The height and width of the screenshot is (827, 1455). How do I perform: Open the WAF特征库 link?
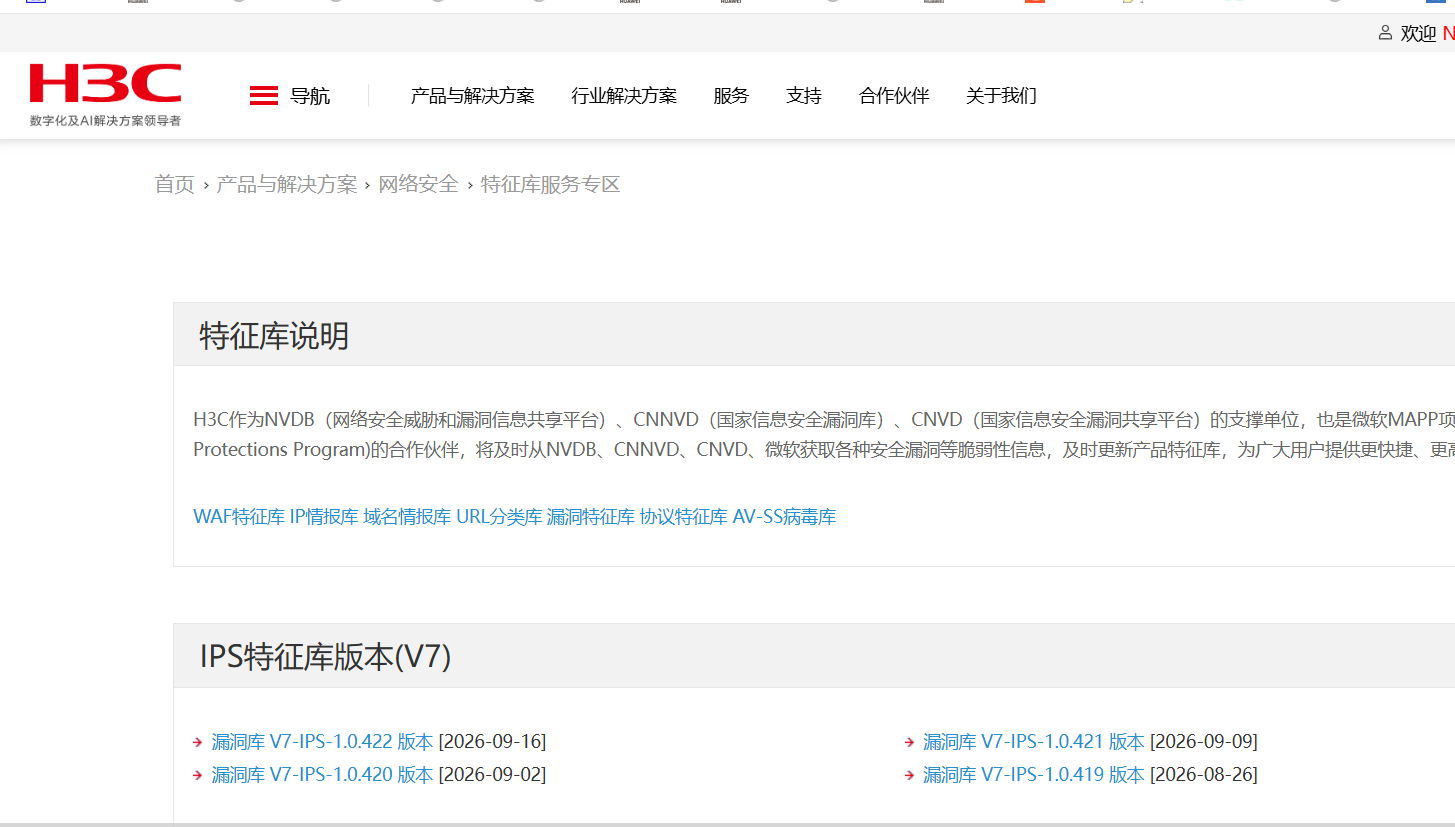click(x=239, y=517)
